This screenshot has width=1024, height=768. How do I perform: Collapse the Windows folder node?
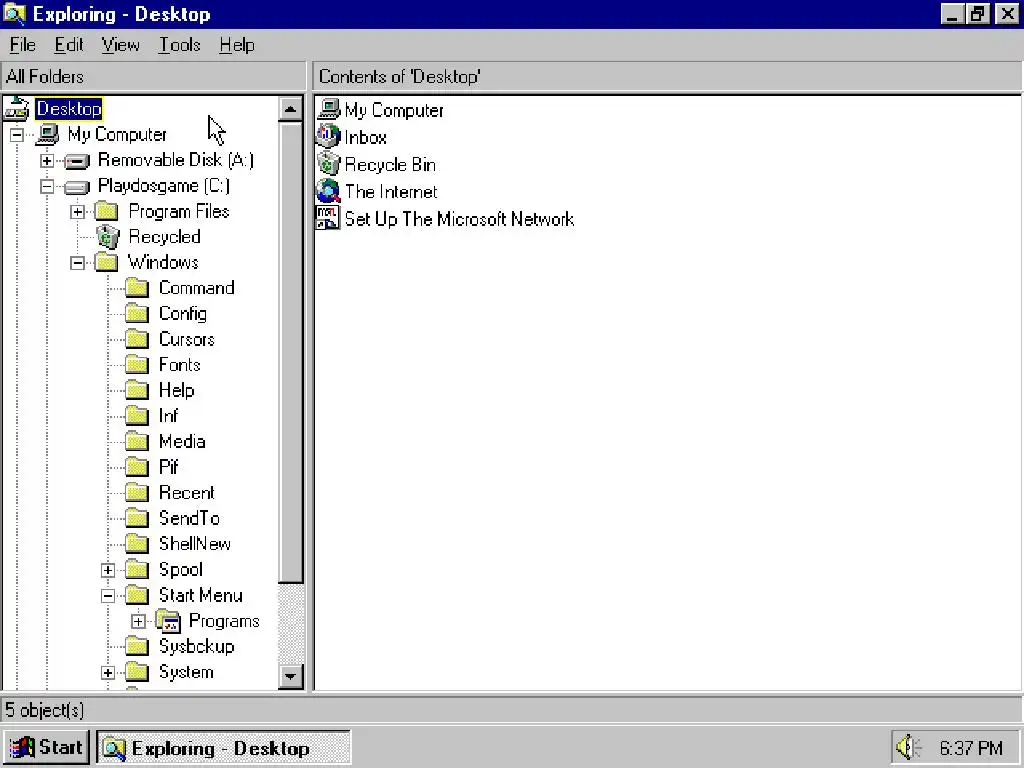[x=78, y=263]
